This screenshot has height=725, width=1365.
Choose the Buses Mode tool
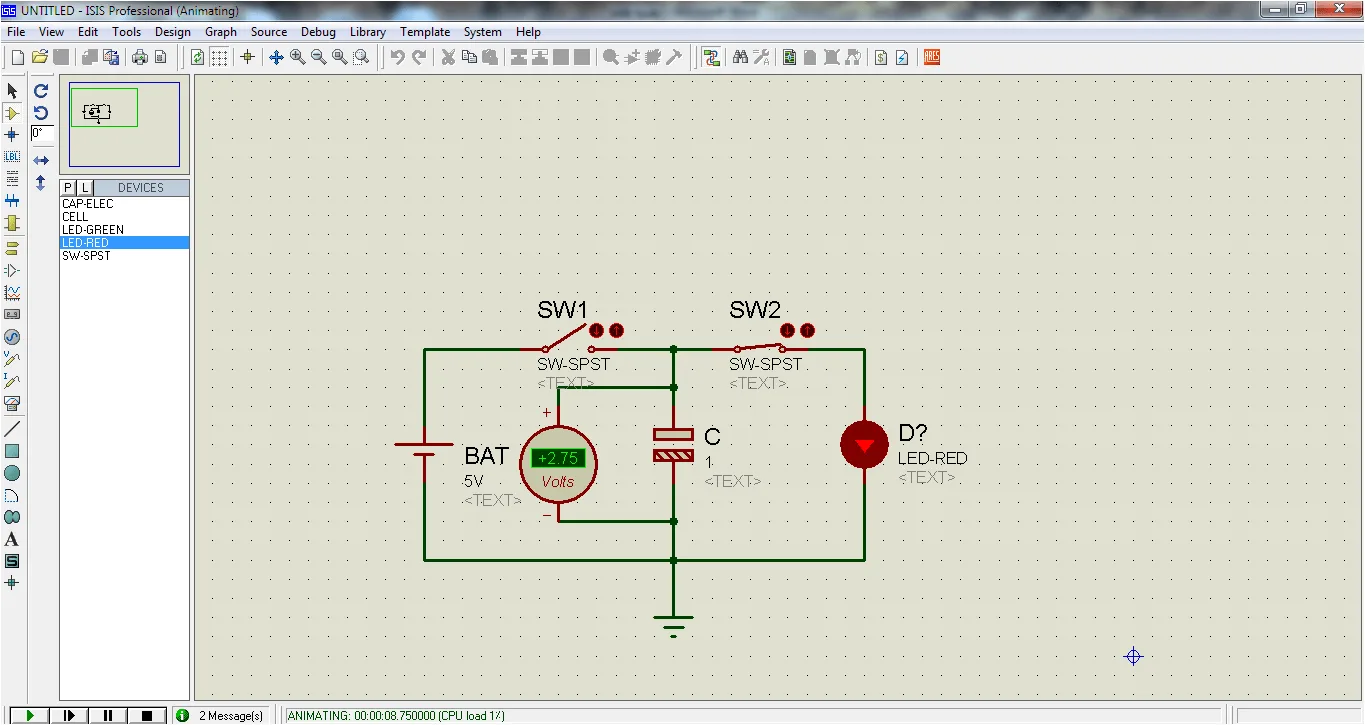coord(12,201)
